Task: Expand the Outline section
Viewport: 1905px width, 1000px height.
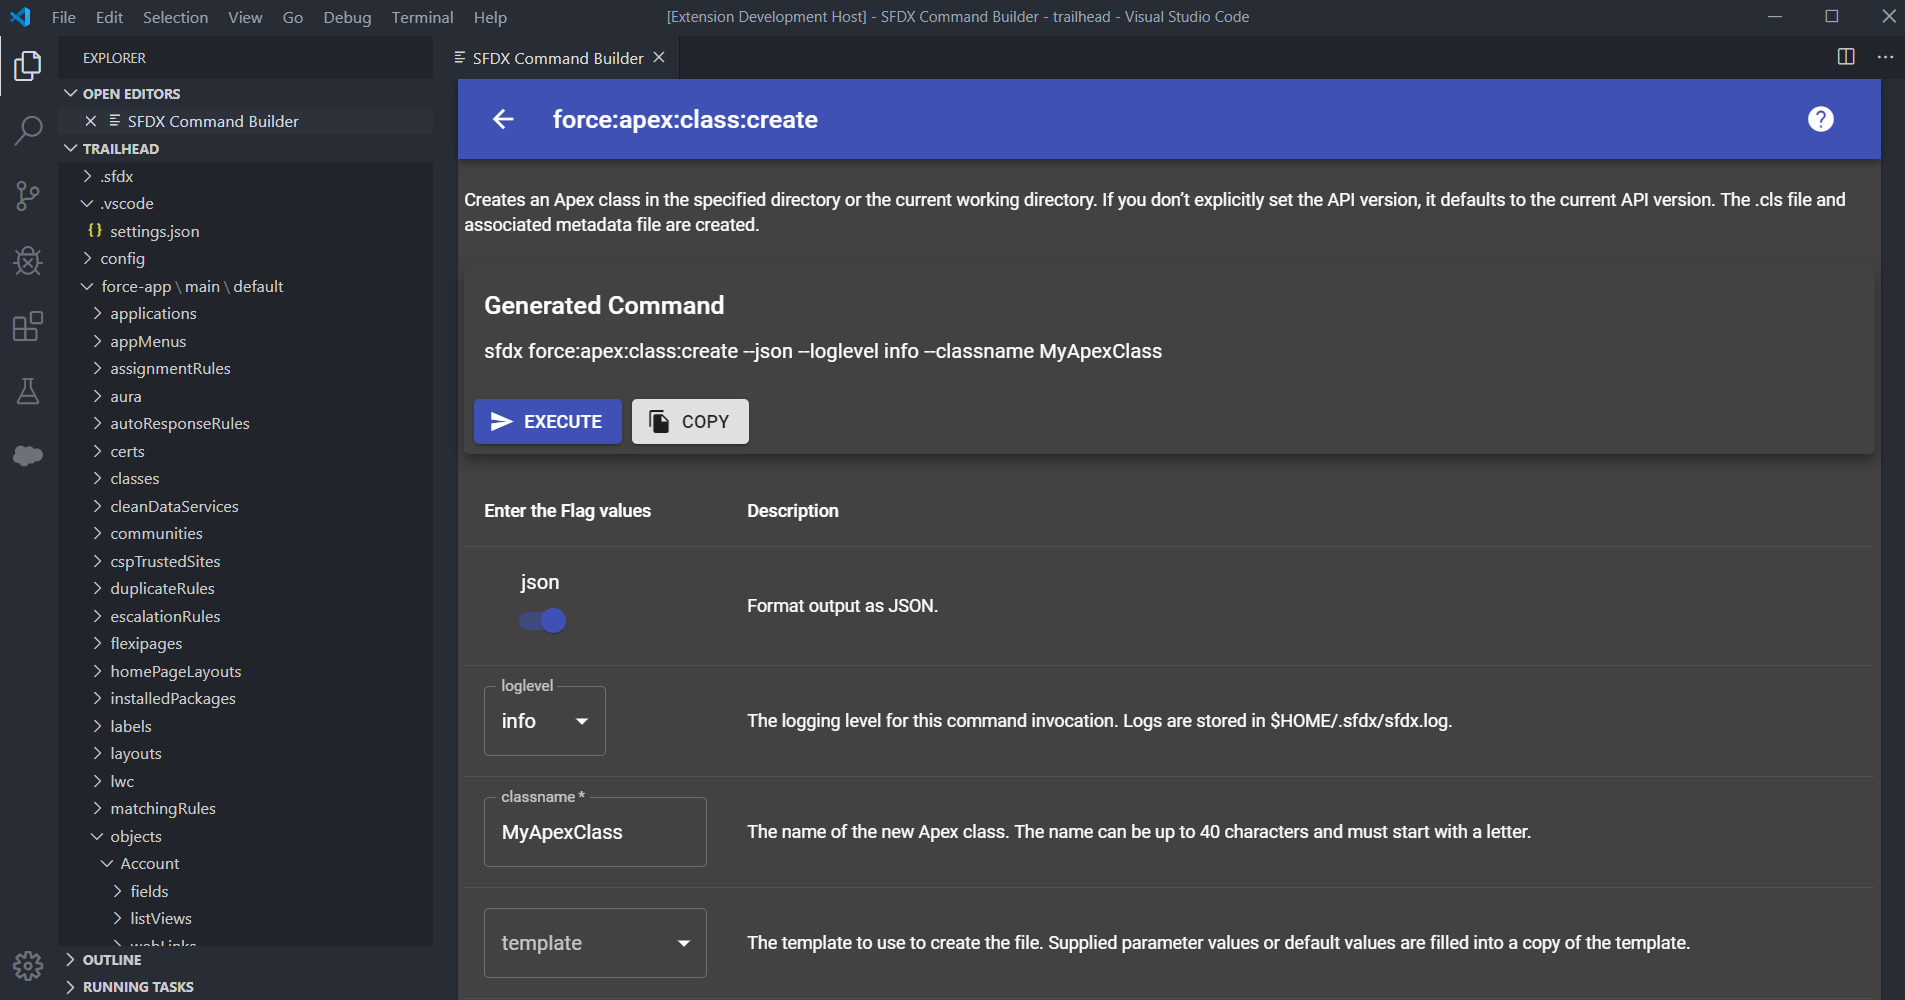Action: 245,959
